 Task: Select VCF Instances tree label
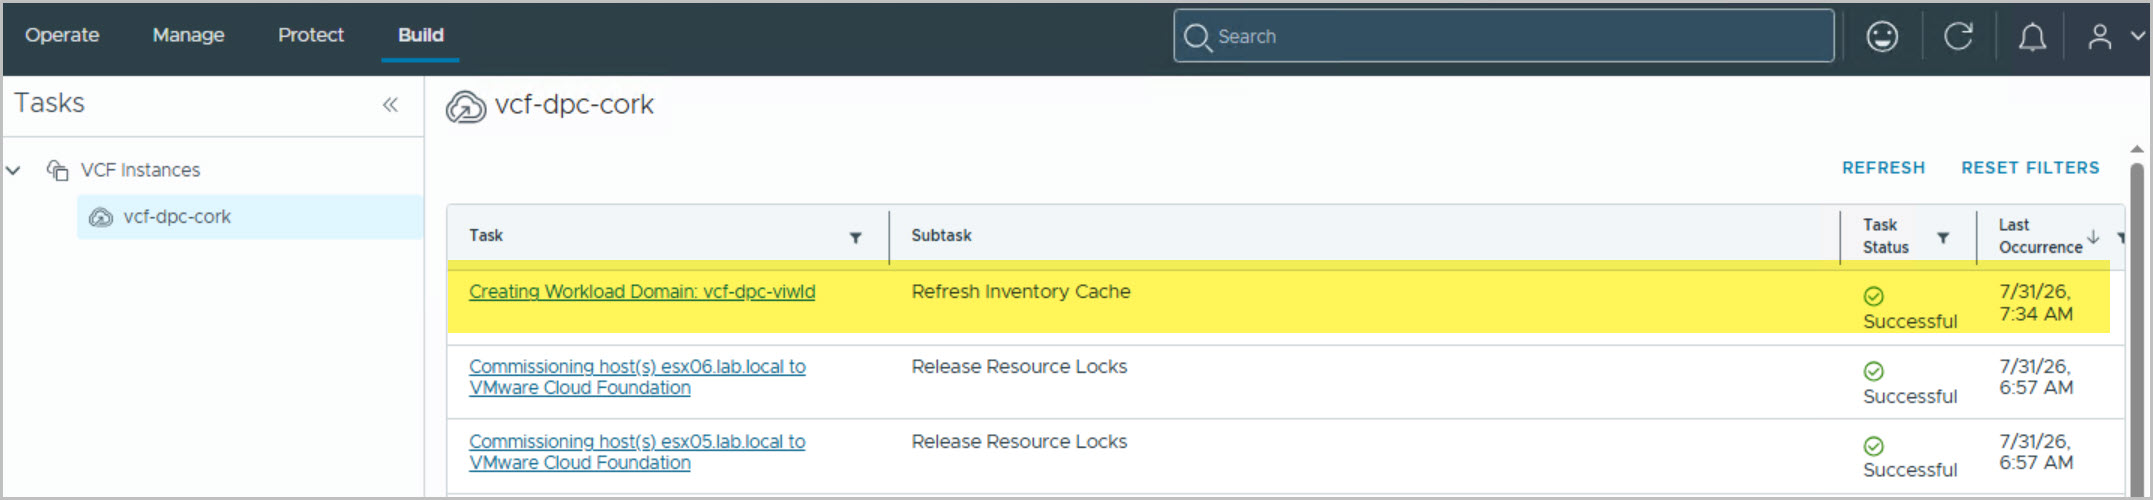click(140, 170)
